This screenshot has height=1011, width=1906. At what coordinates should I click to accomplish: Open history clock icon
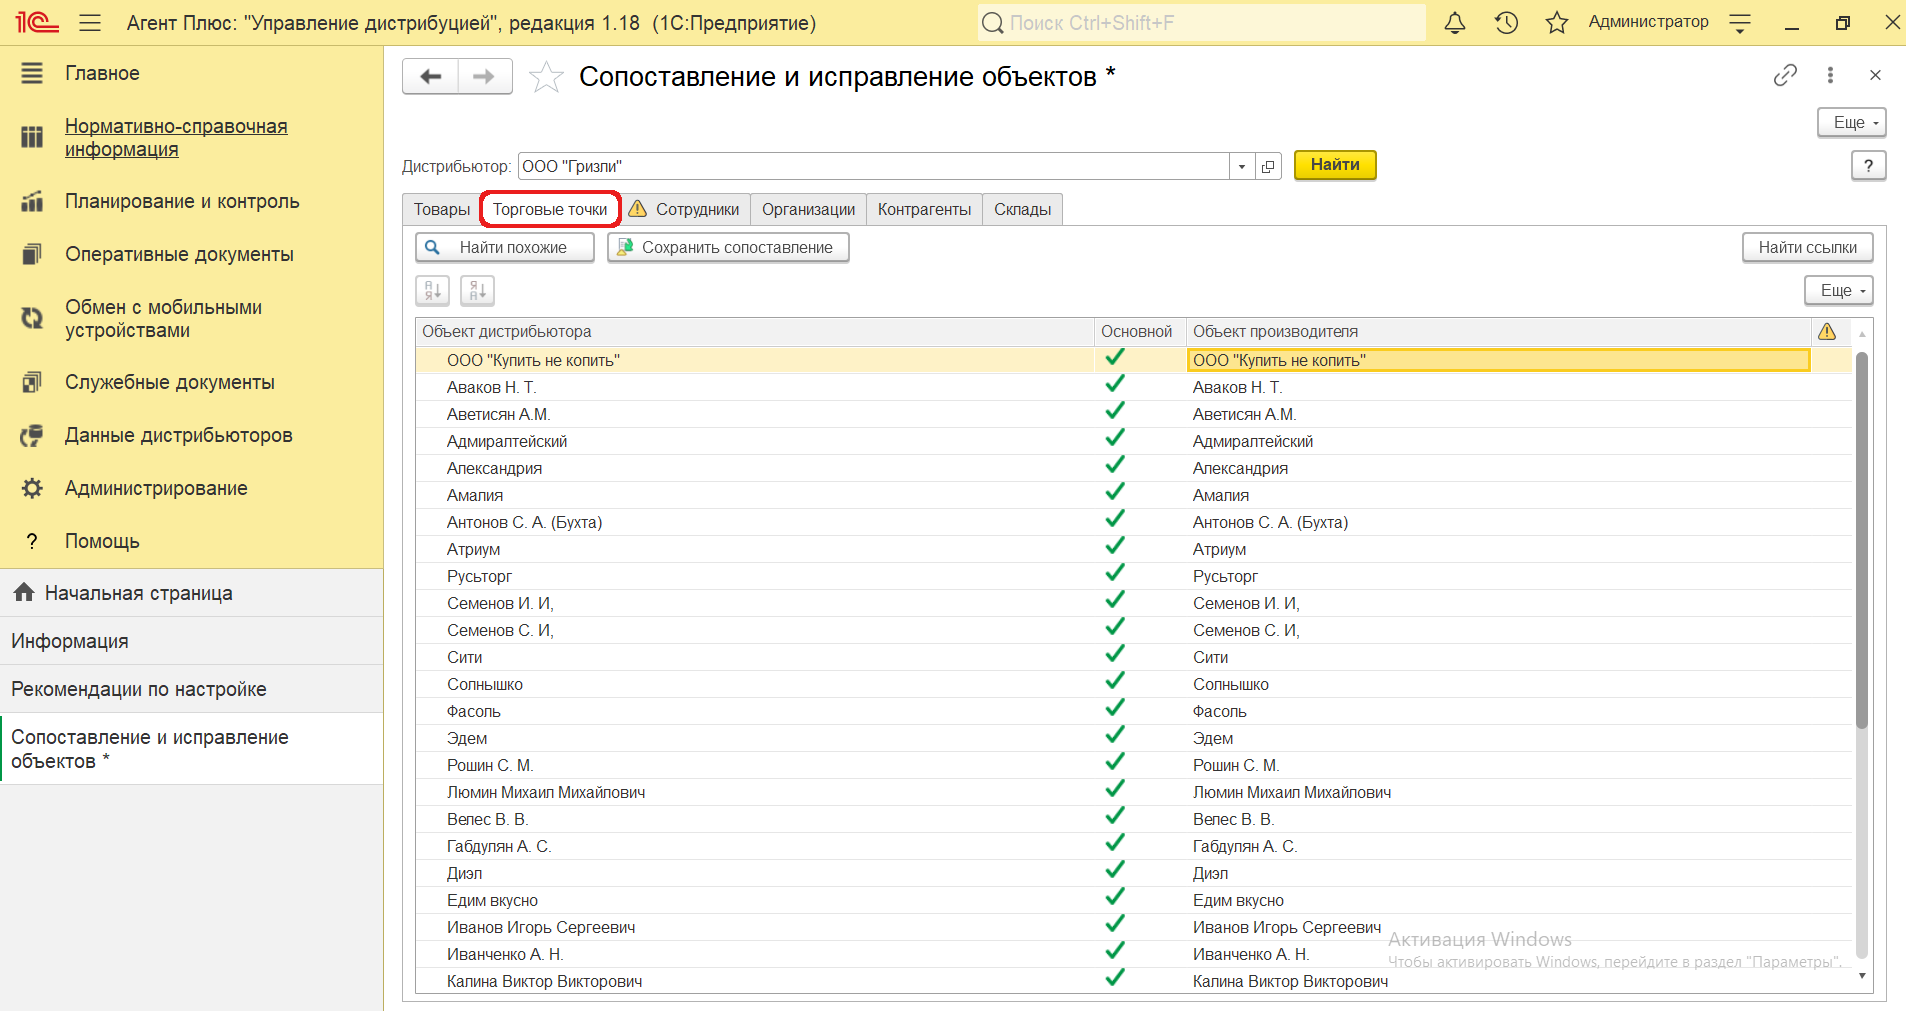click(1506, 22)
